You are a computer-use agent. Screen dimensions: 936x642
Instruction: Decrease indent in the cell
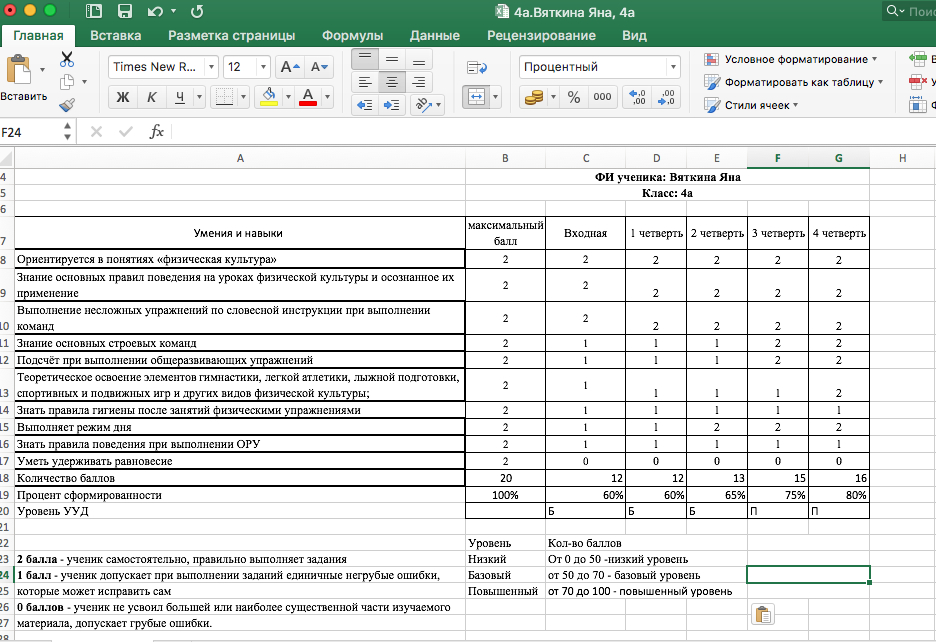click(364, 105)
